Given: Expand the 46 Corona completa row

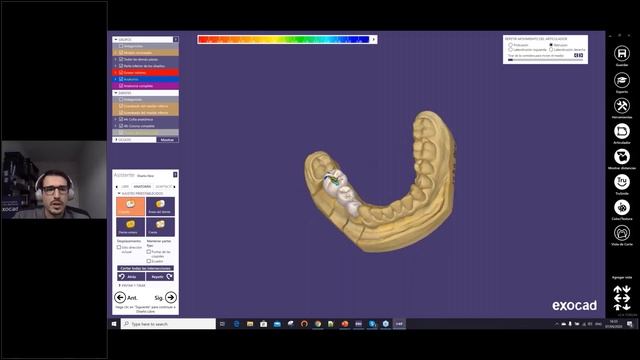Looking at the screenshot, I should coord(116,126).
